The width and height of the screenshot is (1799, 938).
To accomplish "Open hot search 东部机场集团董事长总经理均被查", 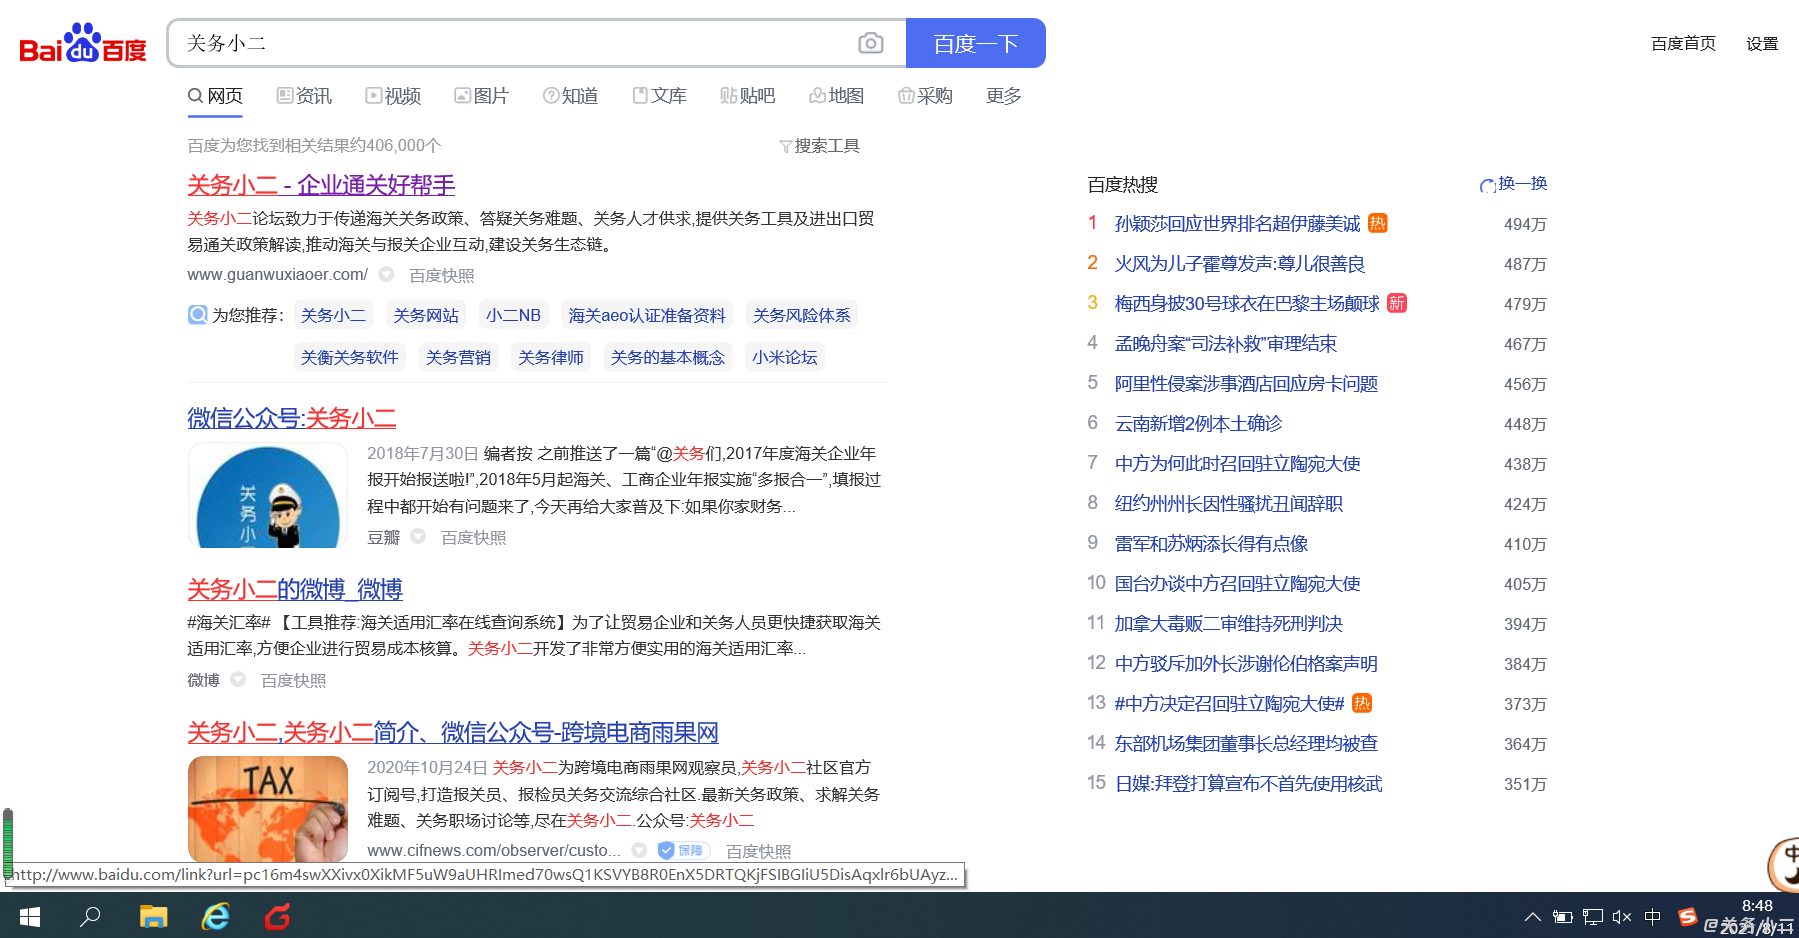I will coord(1247,744).
